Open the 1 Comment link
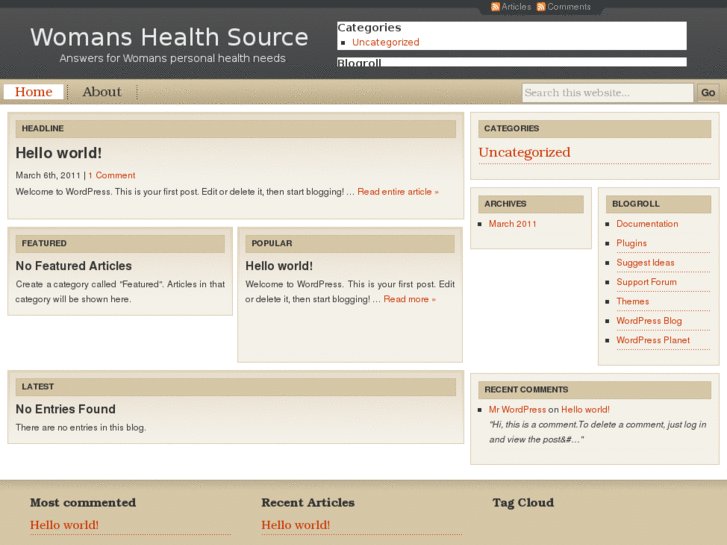 tap(112, 175)
